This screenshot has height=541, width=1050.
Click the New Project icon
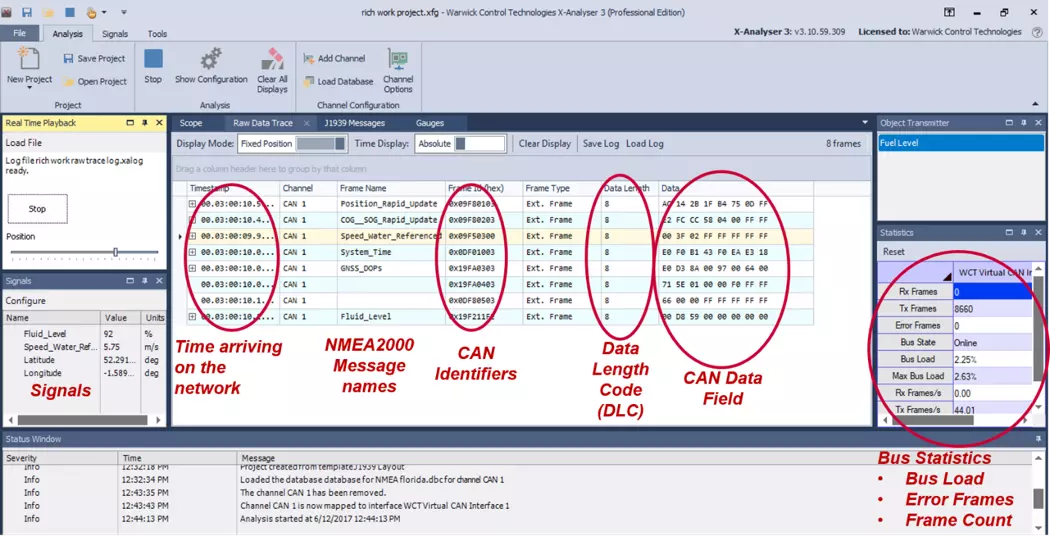click(29, 61)
